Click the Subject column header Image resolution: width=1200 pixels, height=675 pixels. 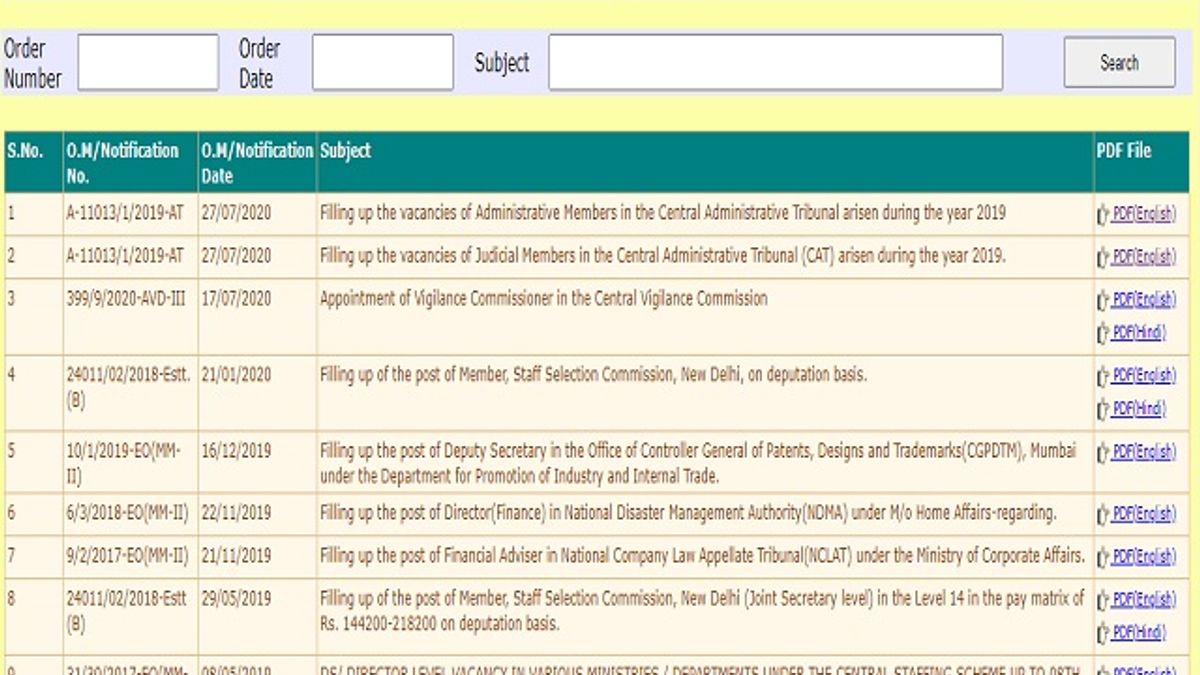[346, 151]
